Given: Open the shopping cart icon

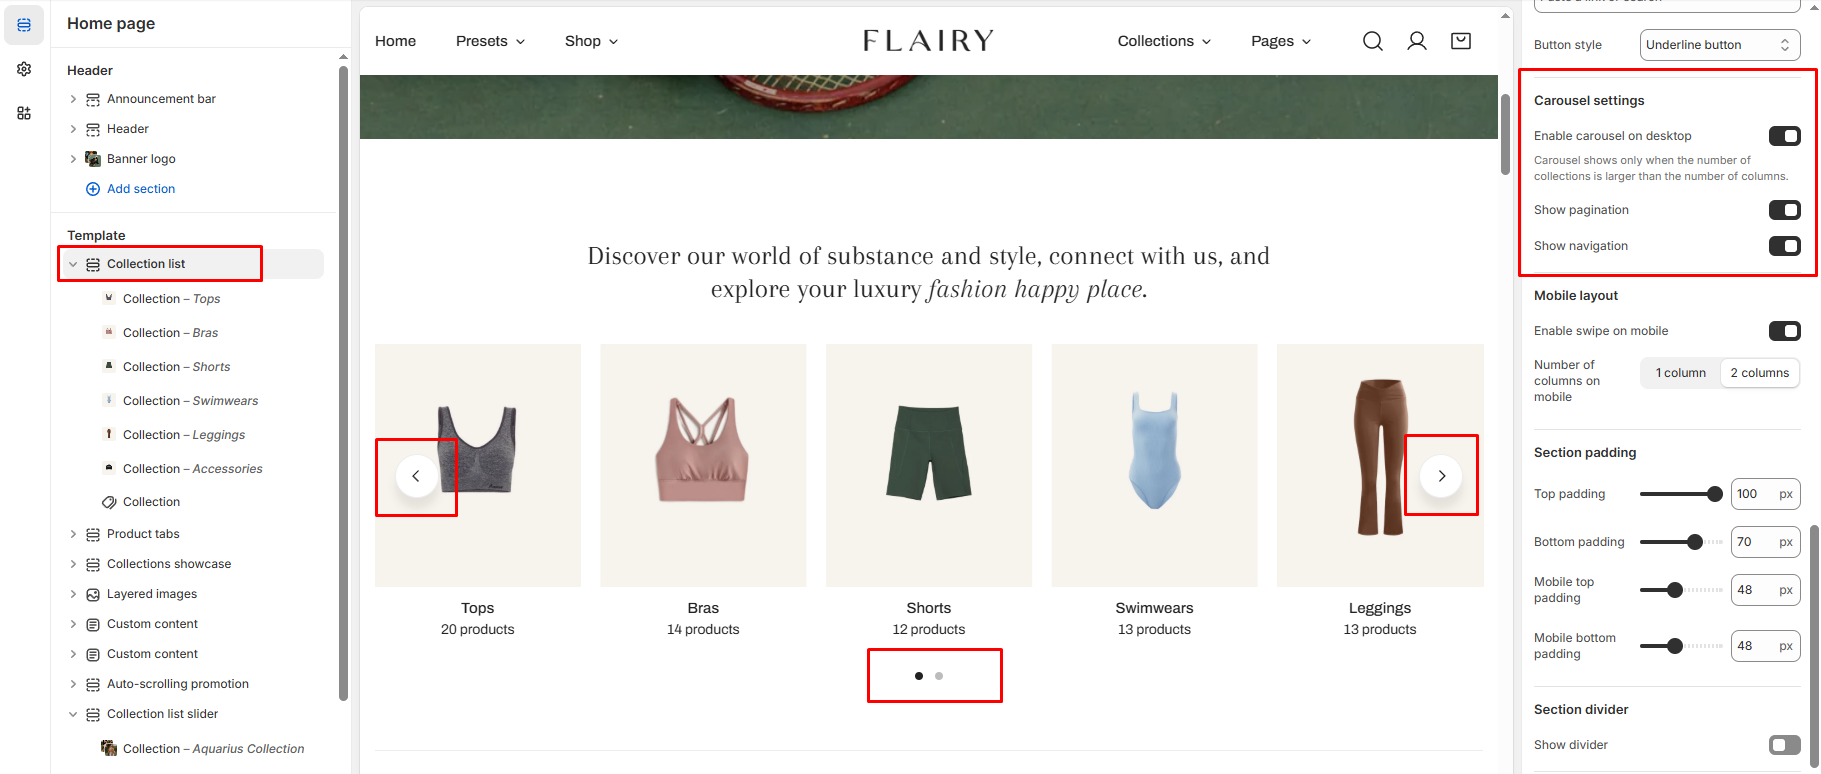Looking at the screenshot, I should pos(1461,41).
